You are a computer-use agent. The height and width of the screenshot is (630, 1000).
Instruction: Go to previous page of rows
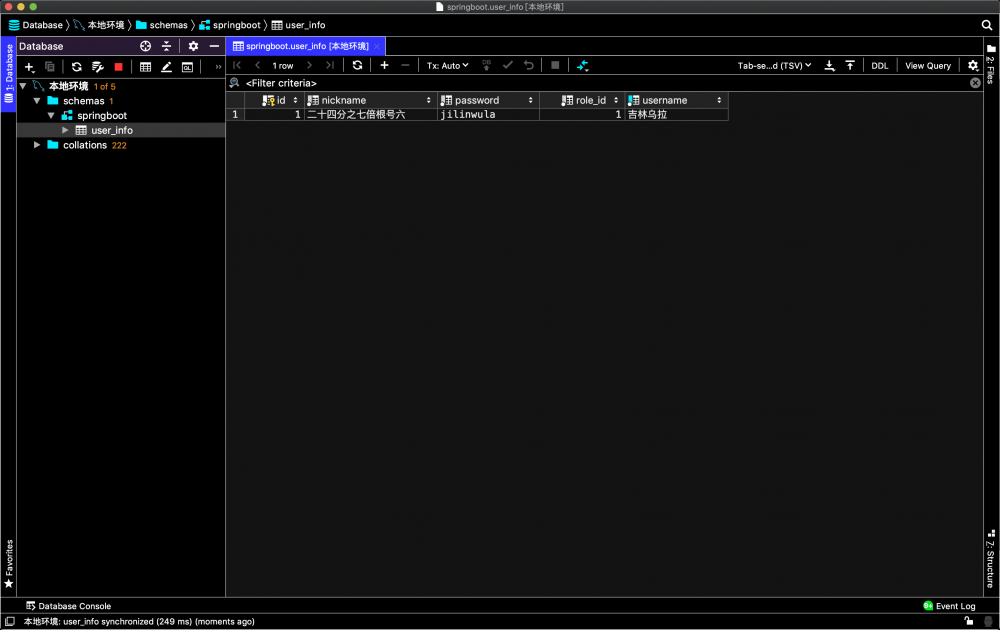point(258,65)
